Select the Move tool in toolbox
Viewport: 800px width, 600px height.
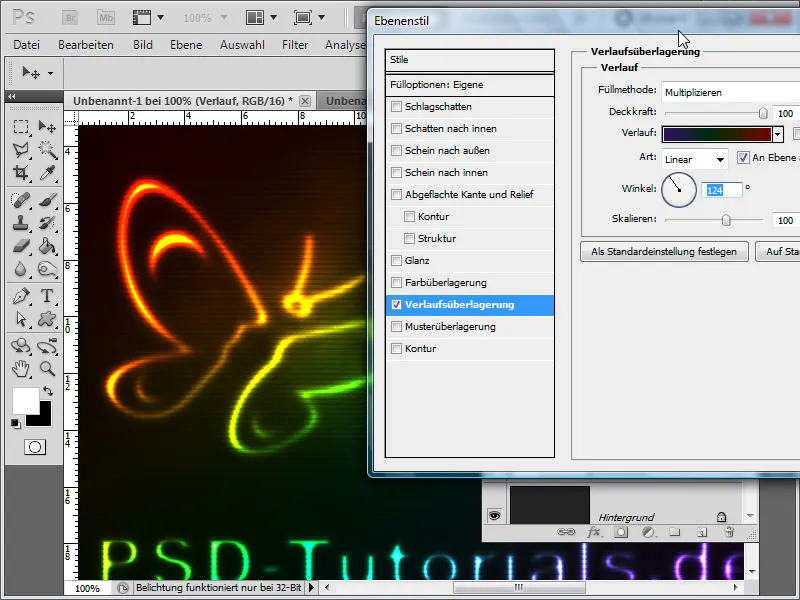click(x=47, y=126)
